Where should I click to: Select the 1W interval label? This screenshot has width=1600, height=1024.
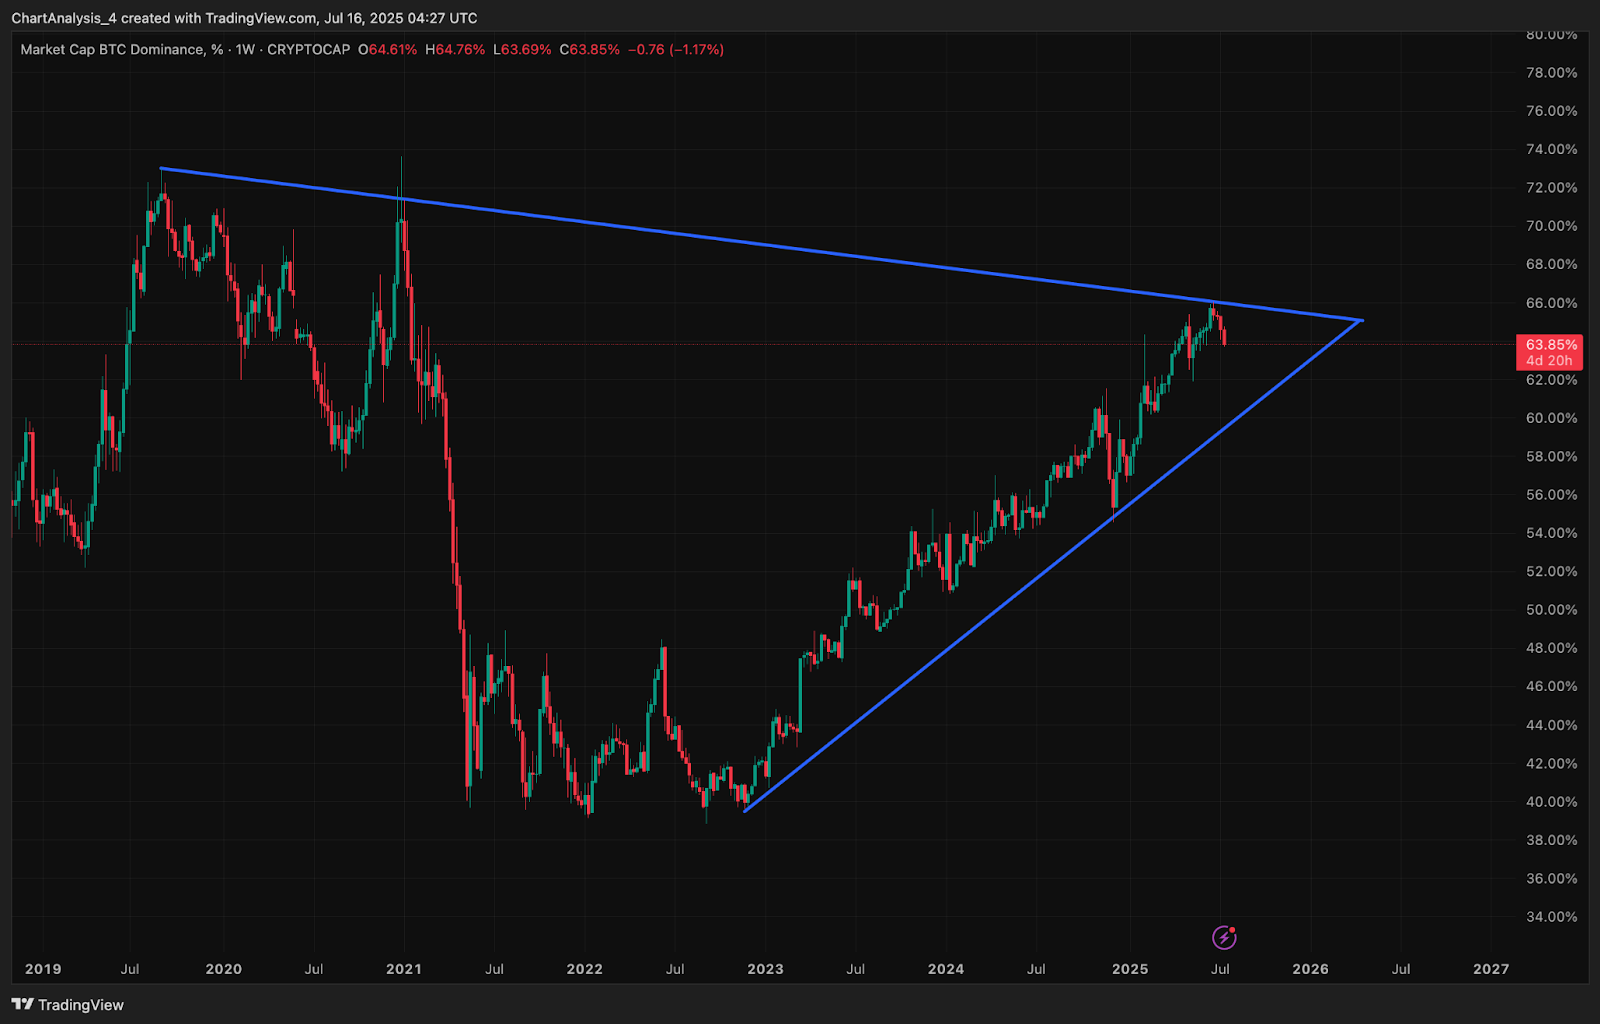tap(245, 49)
